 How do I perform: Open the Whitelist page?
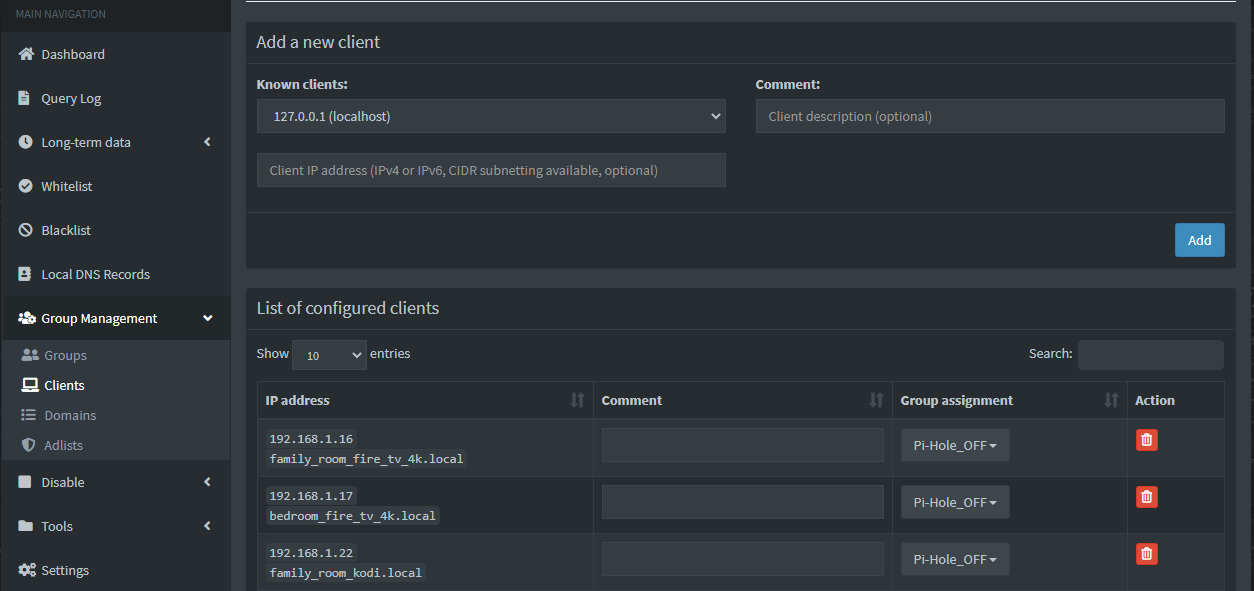coord(66,186)
